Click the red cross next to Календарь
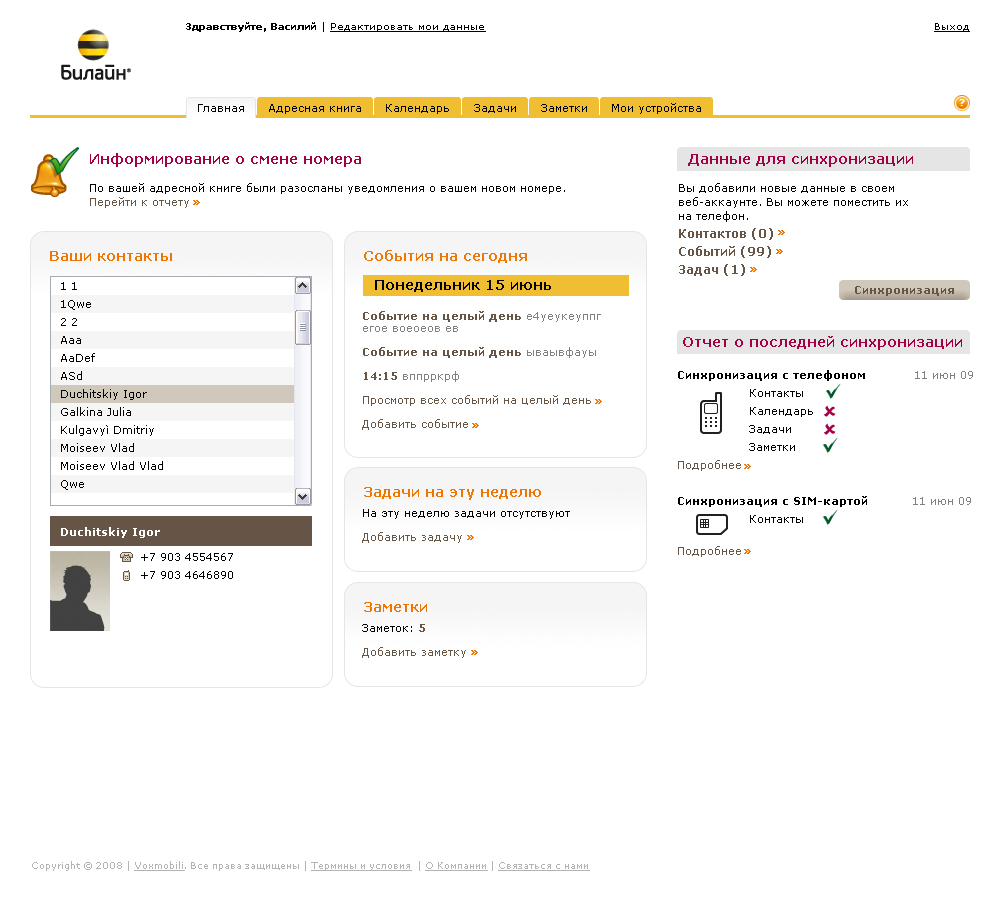The image size is (1000, 900). [x=830, y=411]
